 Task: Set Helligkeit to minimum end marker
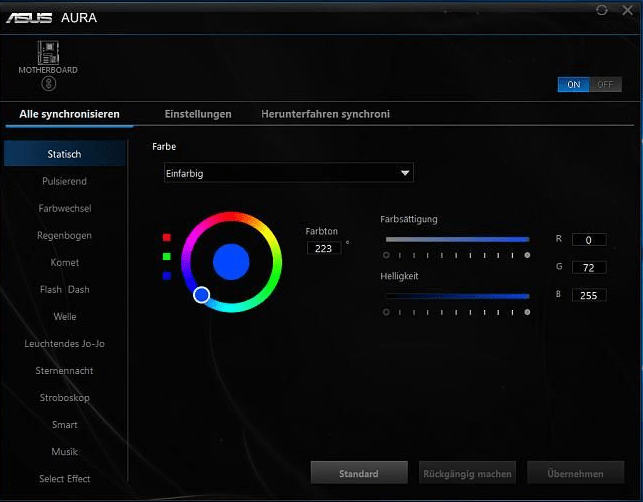point(386,312)
